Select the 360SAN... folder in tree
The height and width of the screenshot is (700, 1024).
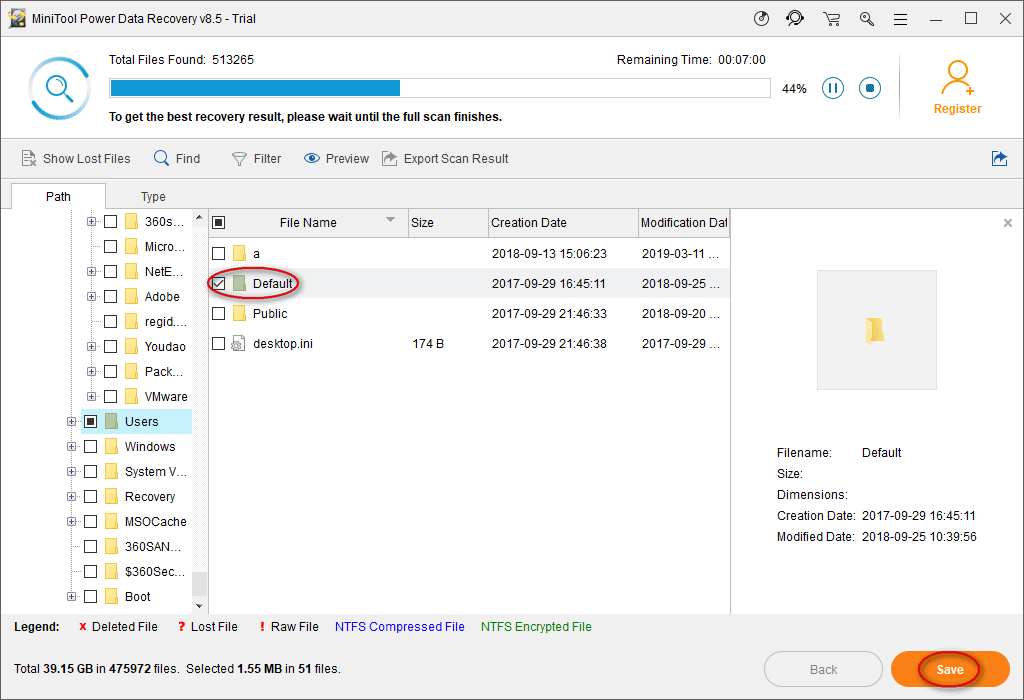[x=153, y=547]
